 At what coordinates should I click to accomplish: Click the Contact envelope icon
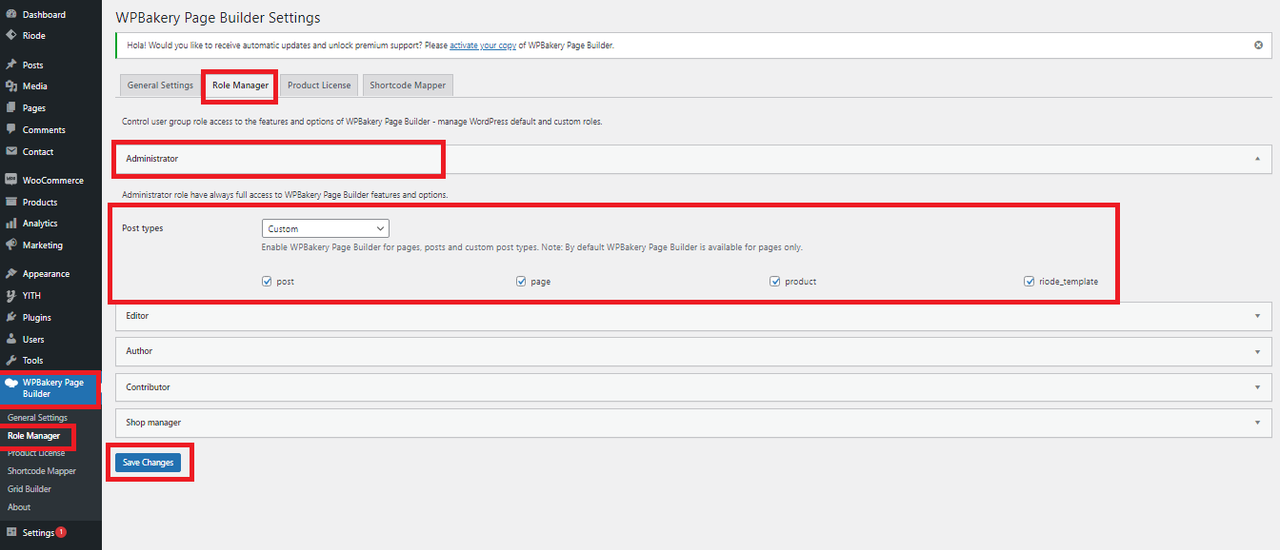(x=11, y=152)
